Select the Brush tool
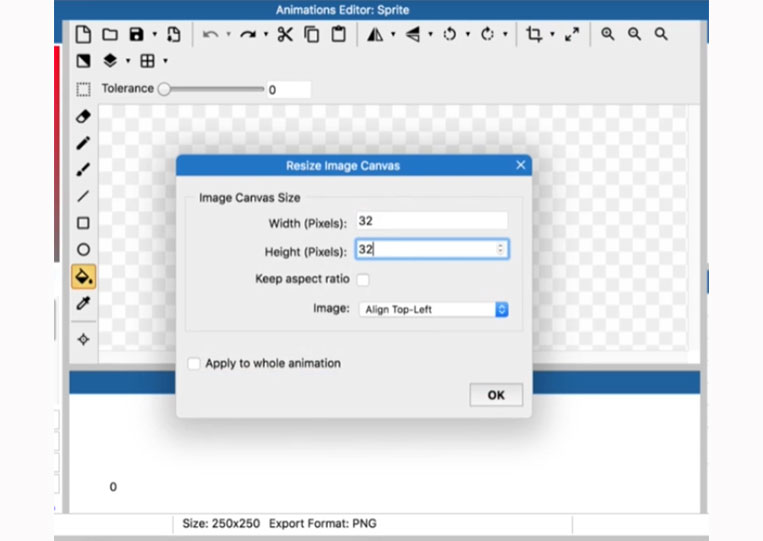763x541 pixels. 83,170
